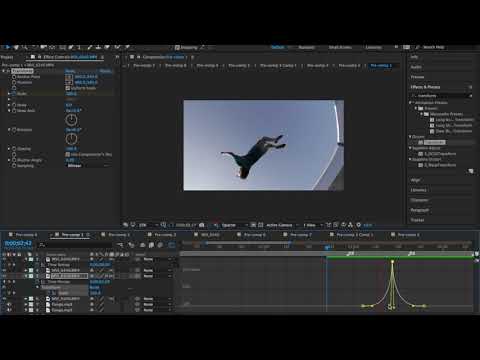Image resolution: width=480 pixels, height=360 pixels.
Task: Open Pre-comp 8 timeline tab
Action: [x=26, y=235]
